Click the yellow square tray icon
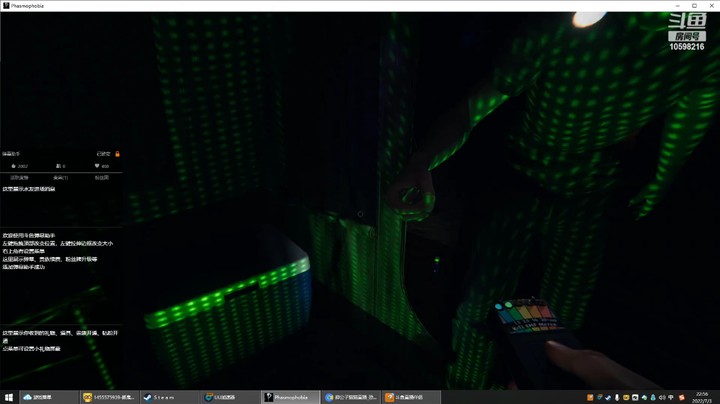Viewport: 720px width, 404px height. tap(626, 398)
